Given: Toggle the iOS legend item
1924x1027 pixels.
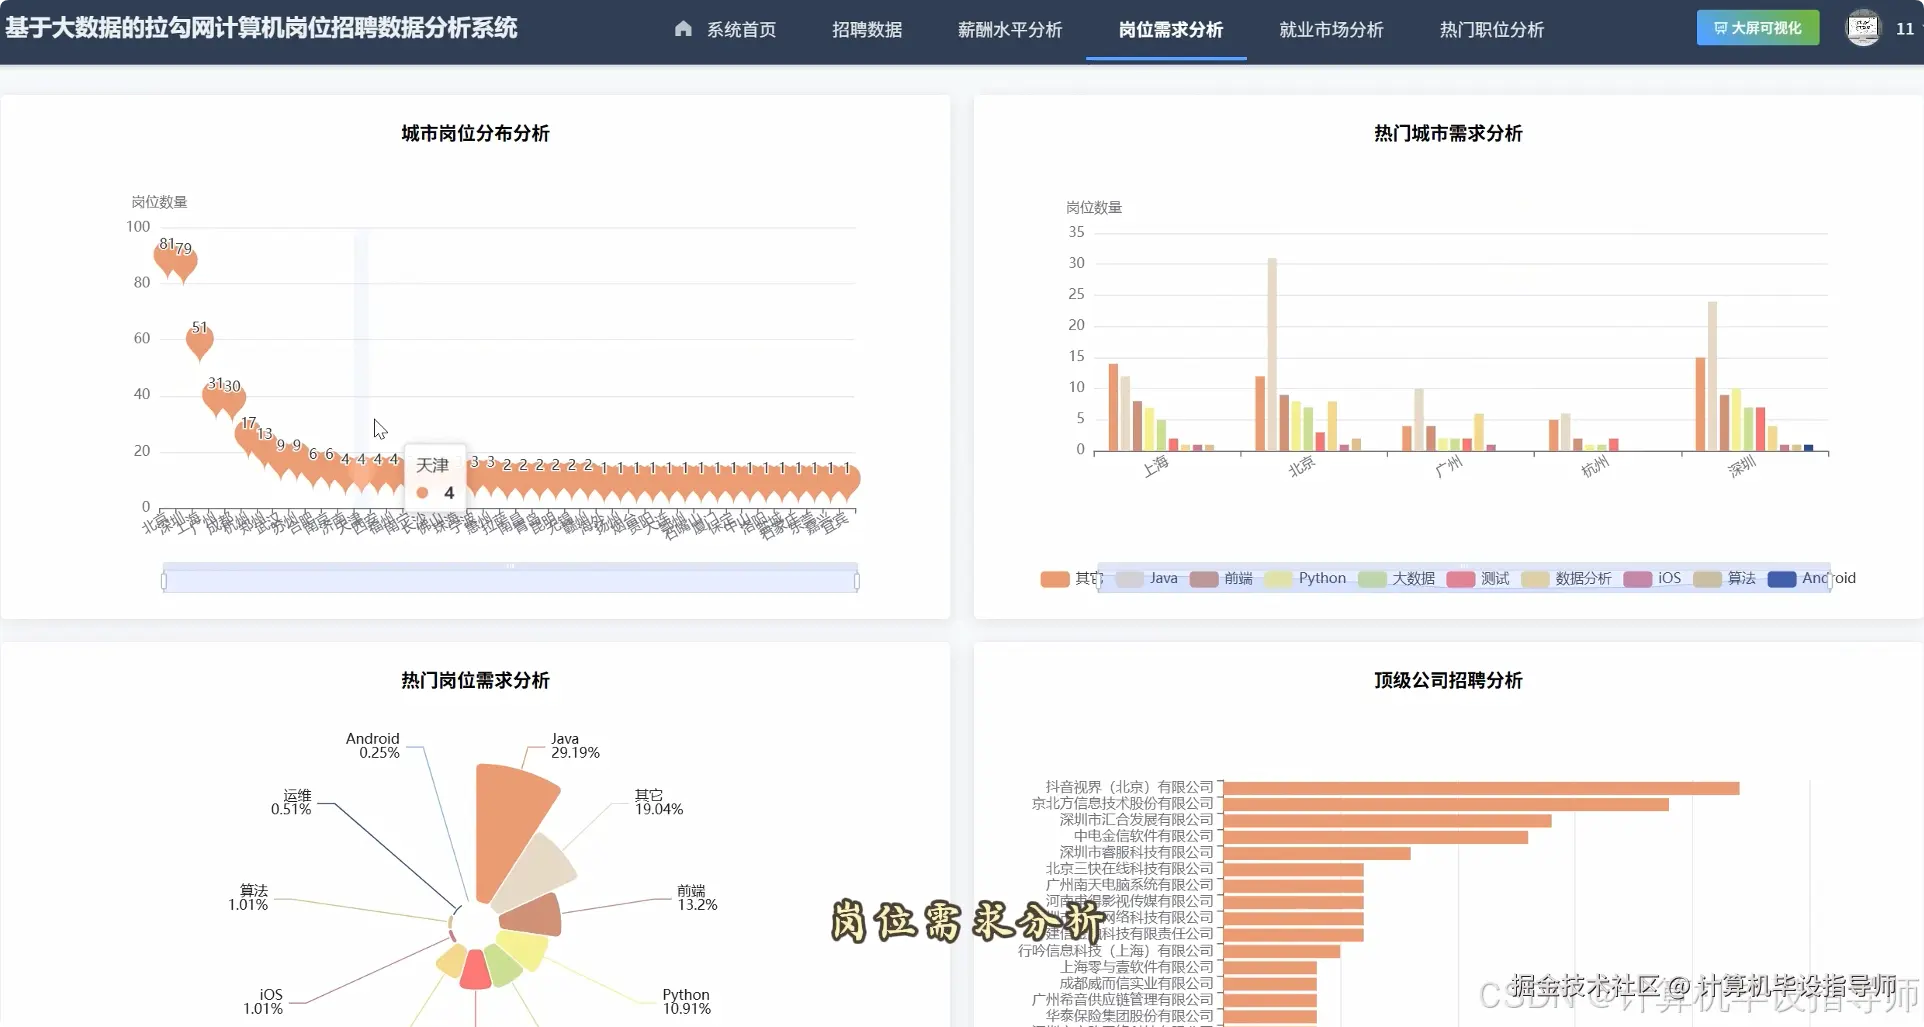Looking at the screenshot, I should click(x=1652, y=579).
